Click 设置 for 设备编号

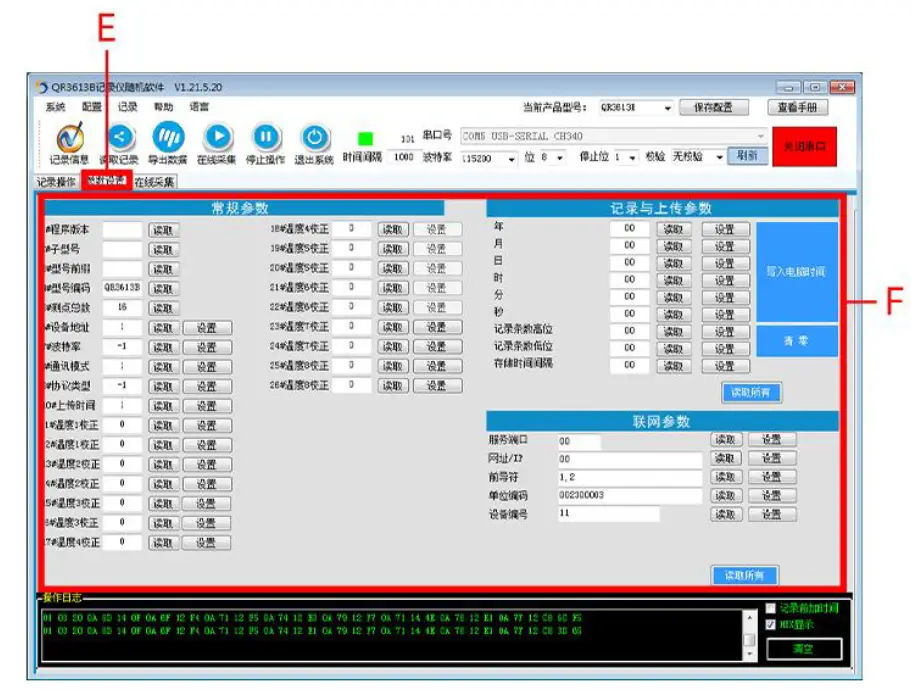[x=772, y=514]
